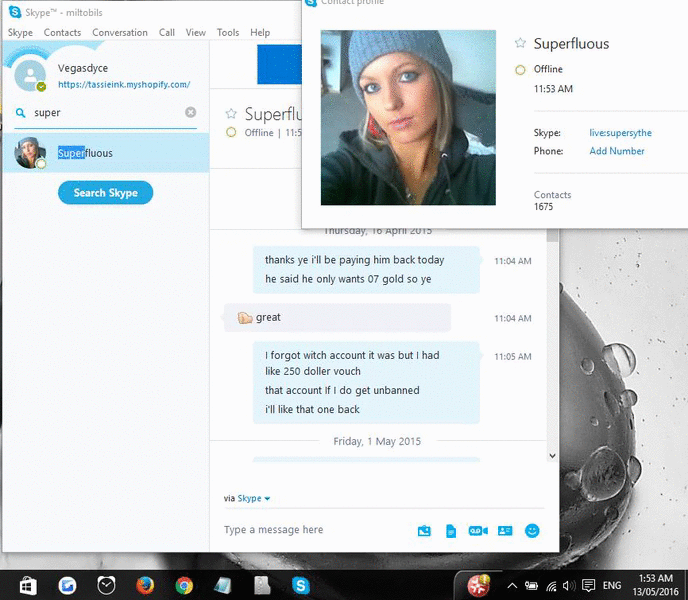Click the Windows Store taskbar icon
Viewport: 688px width, 600px height.
coord(28,586)
